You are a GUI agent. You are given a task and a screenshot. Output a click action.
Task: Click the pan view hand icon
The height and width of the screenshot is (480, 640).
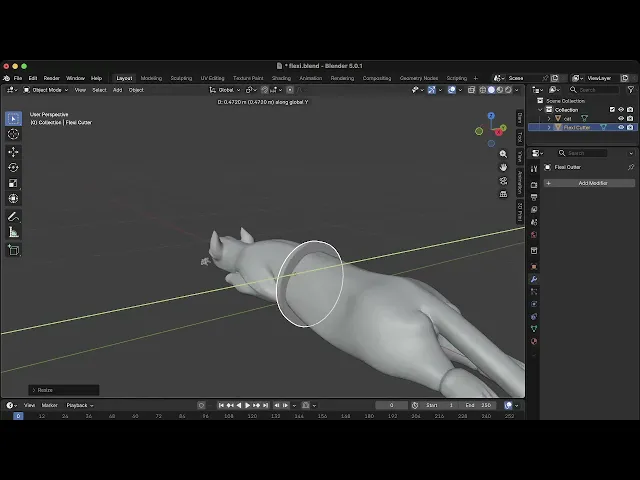click(503, 167)
